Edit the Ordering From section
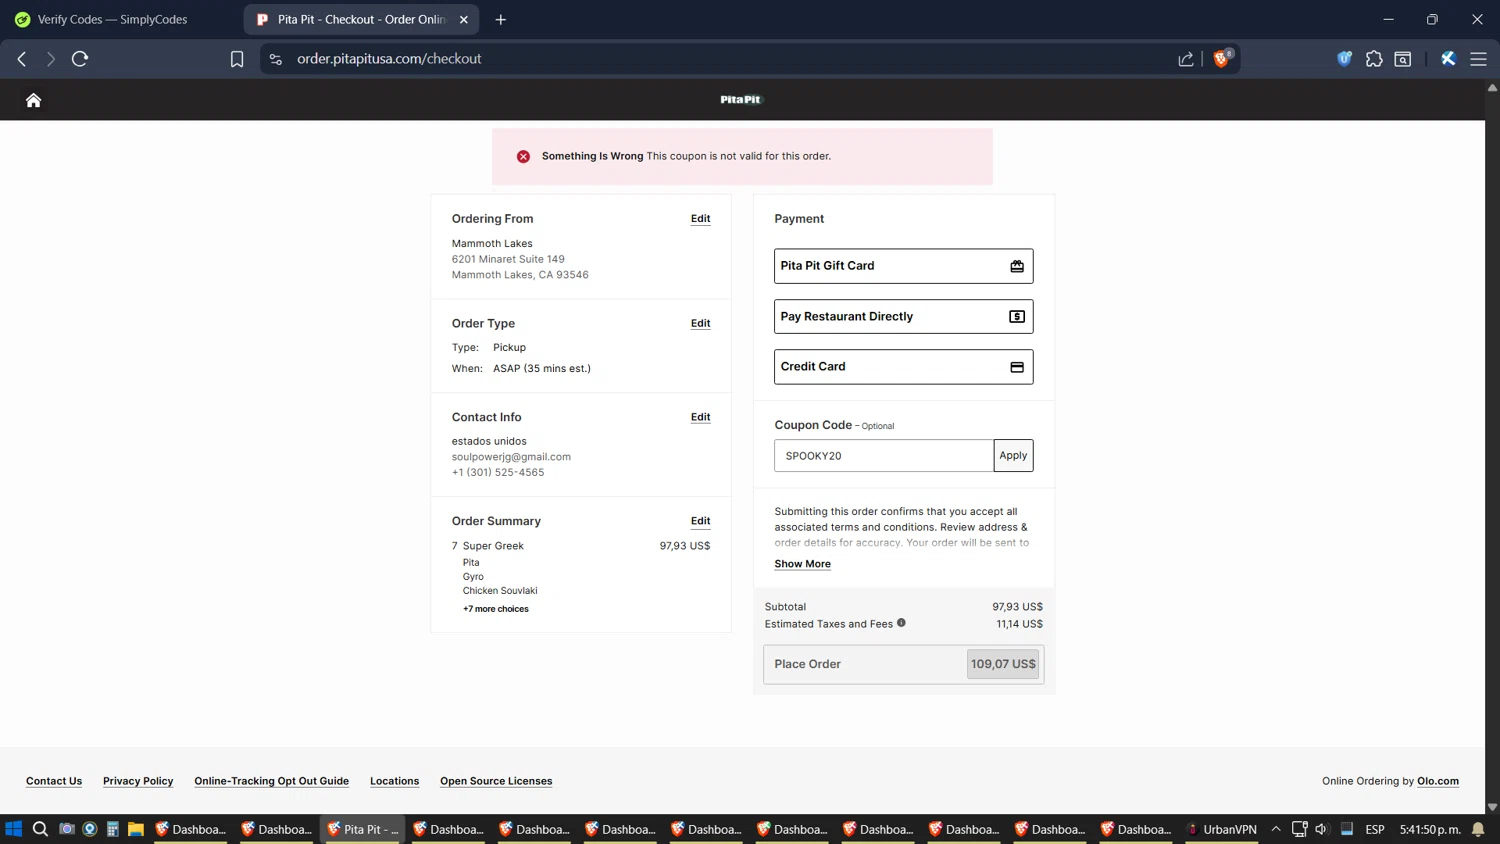1500x844 pixels. [700, 219]
